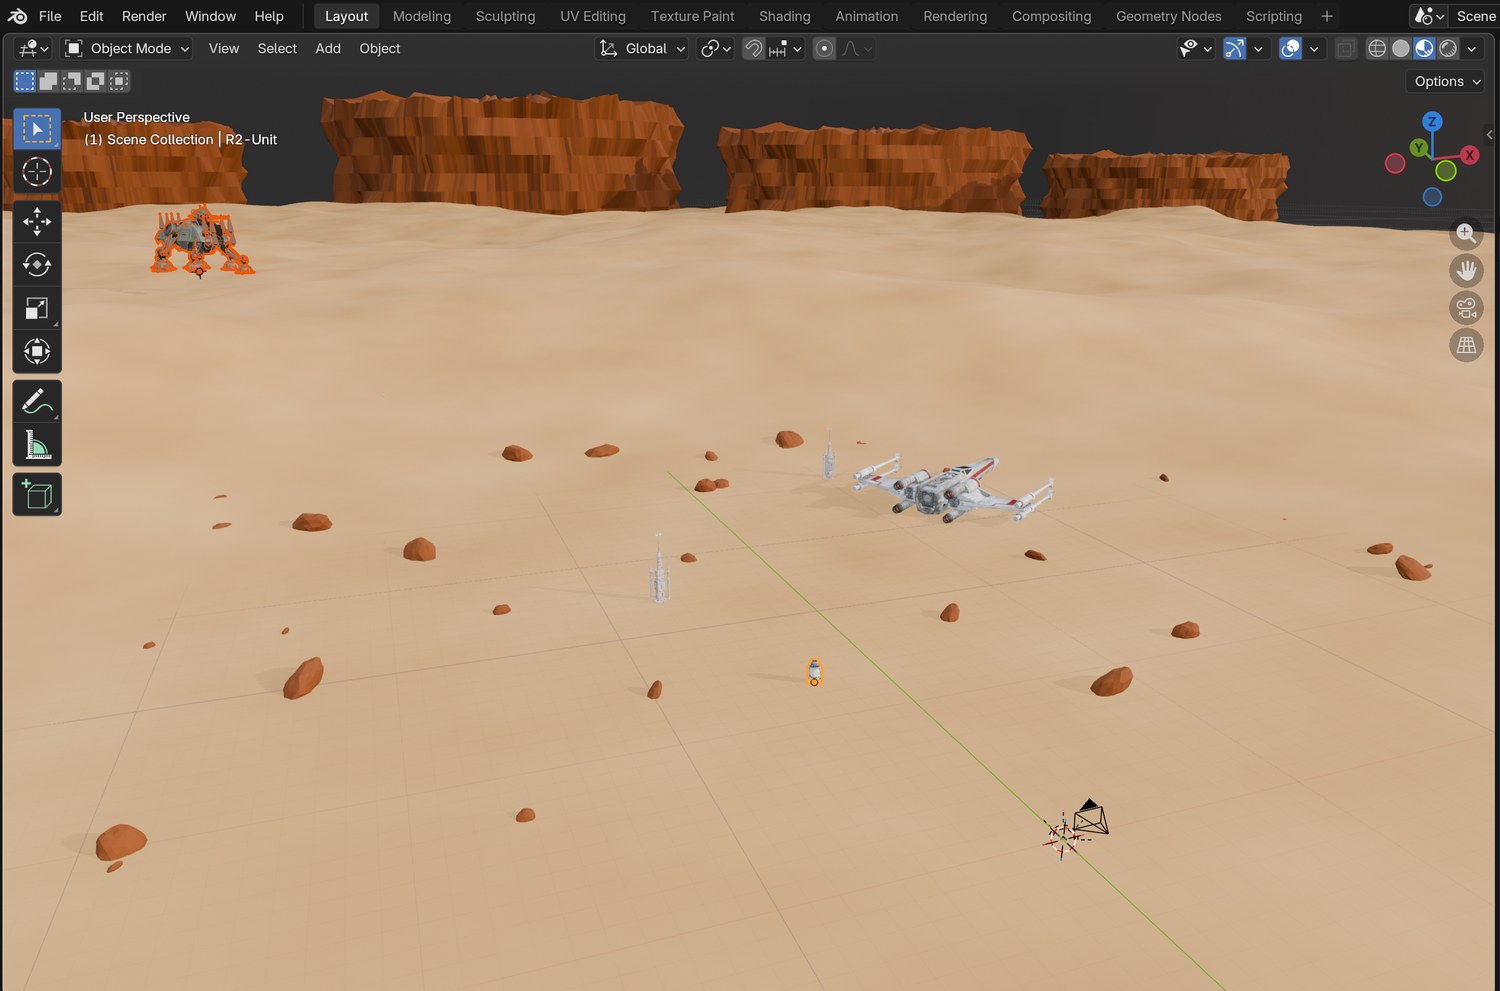Switch to the Geometry Nodes workspace tab
Viewport: 1500px width, 991px height.
(1168, 16)
